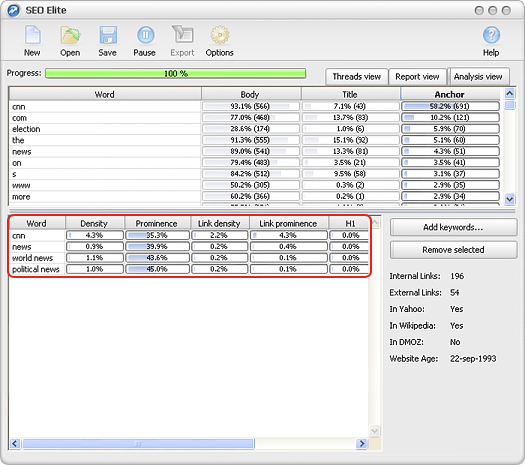Click the New document icon
This screenshot has height=465, width=525.
coord(32,35)
